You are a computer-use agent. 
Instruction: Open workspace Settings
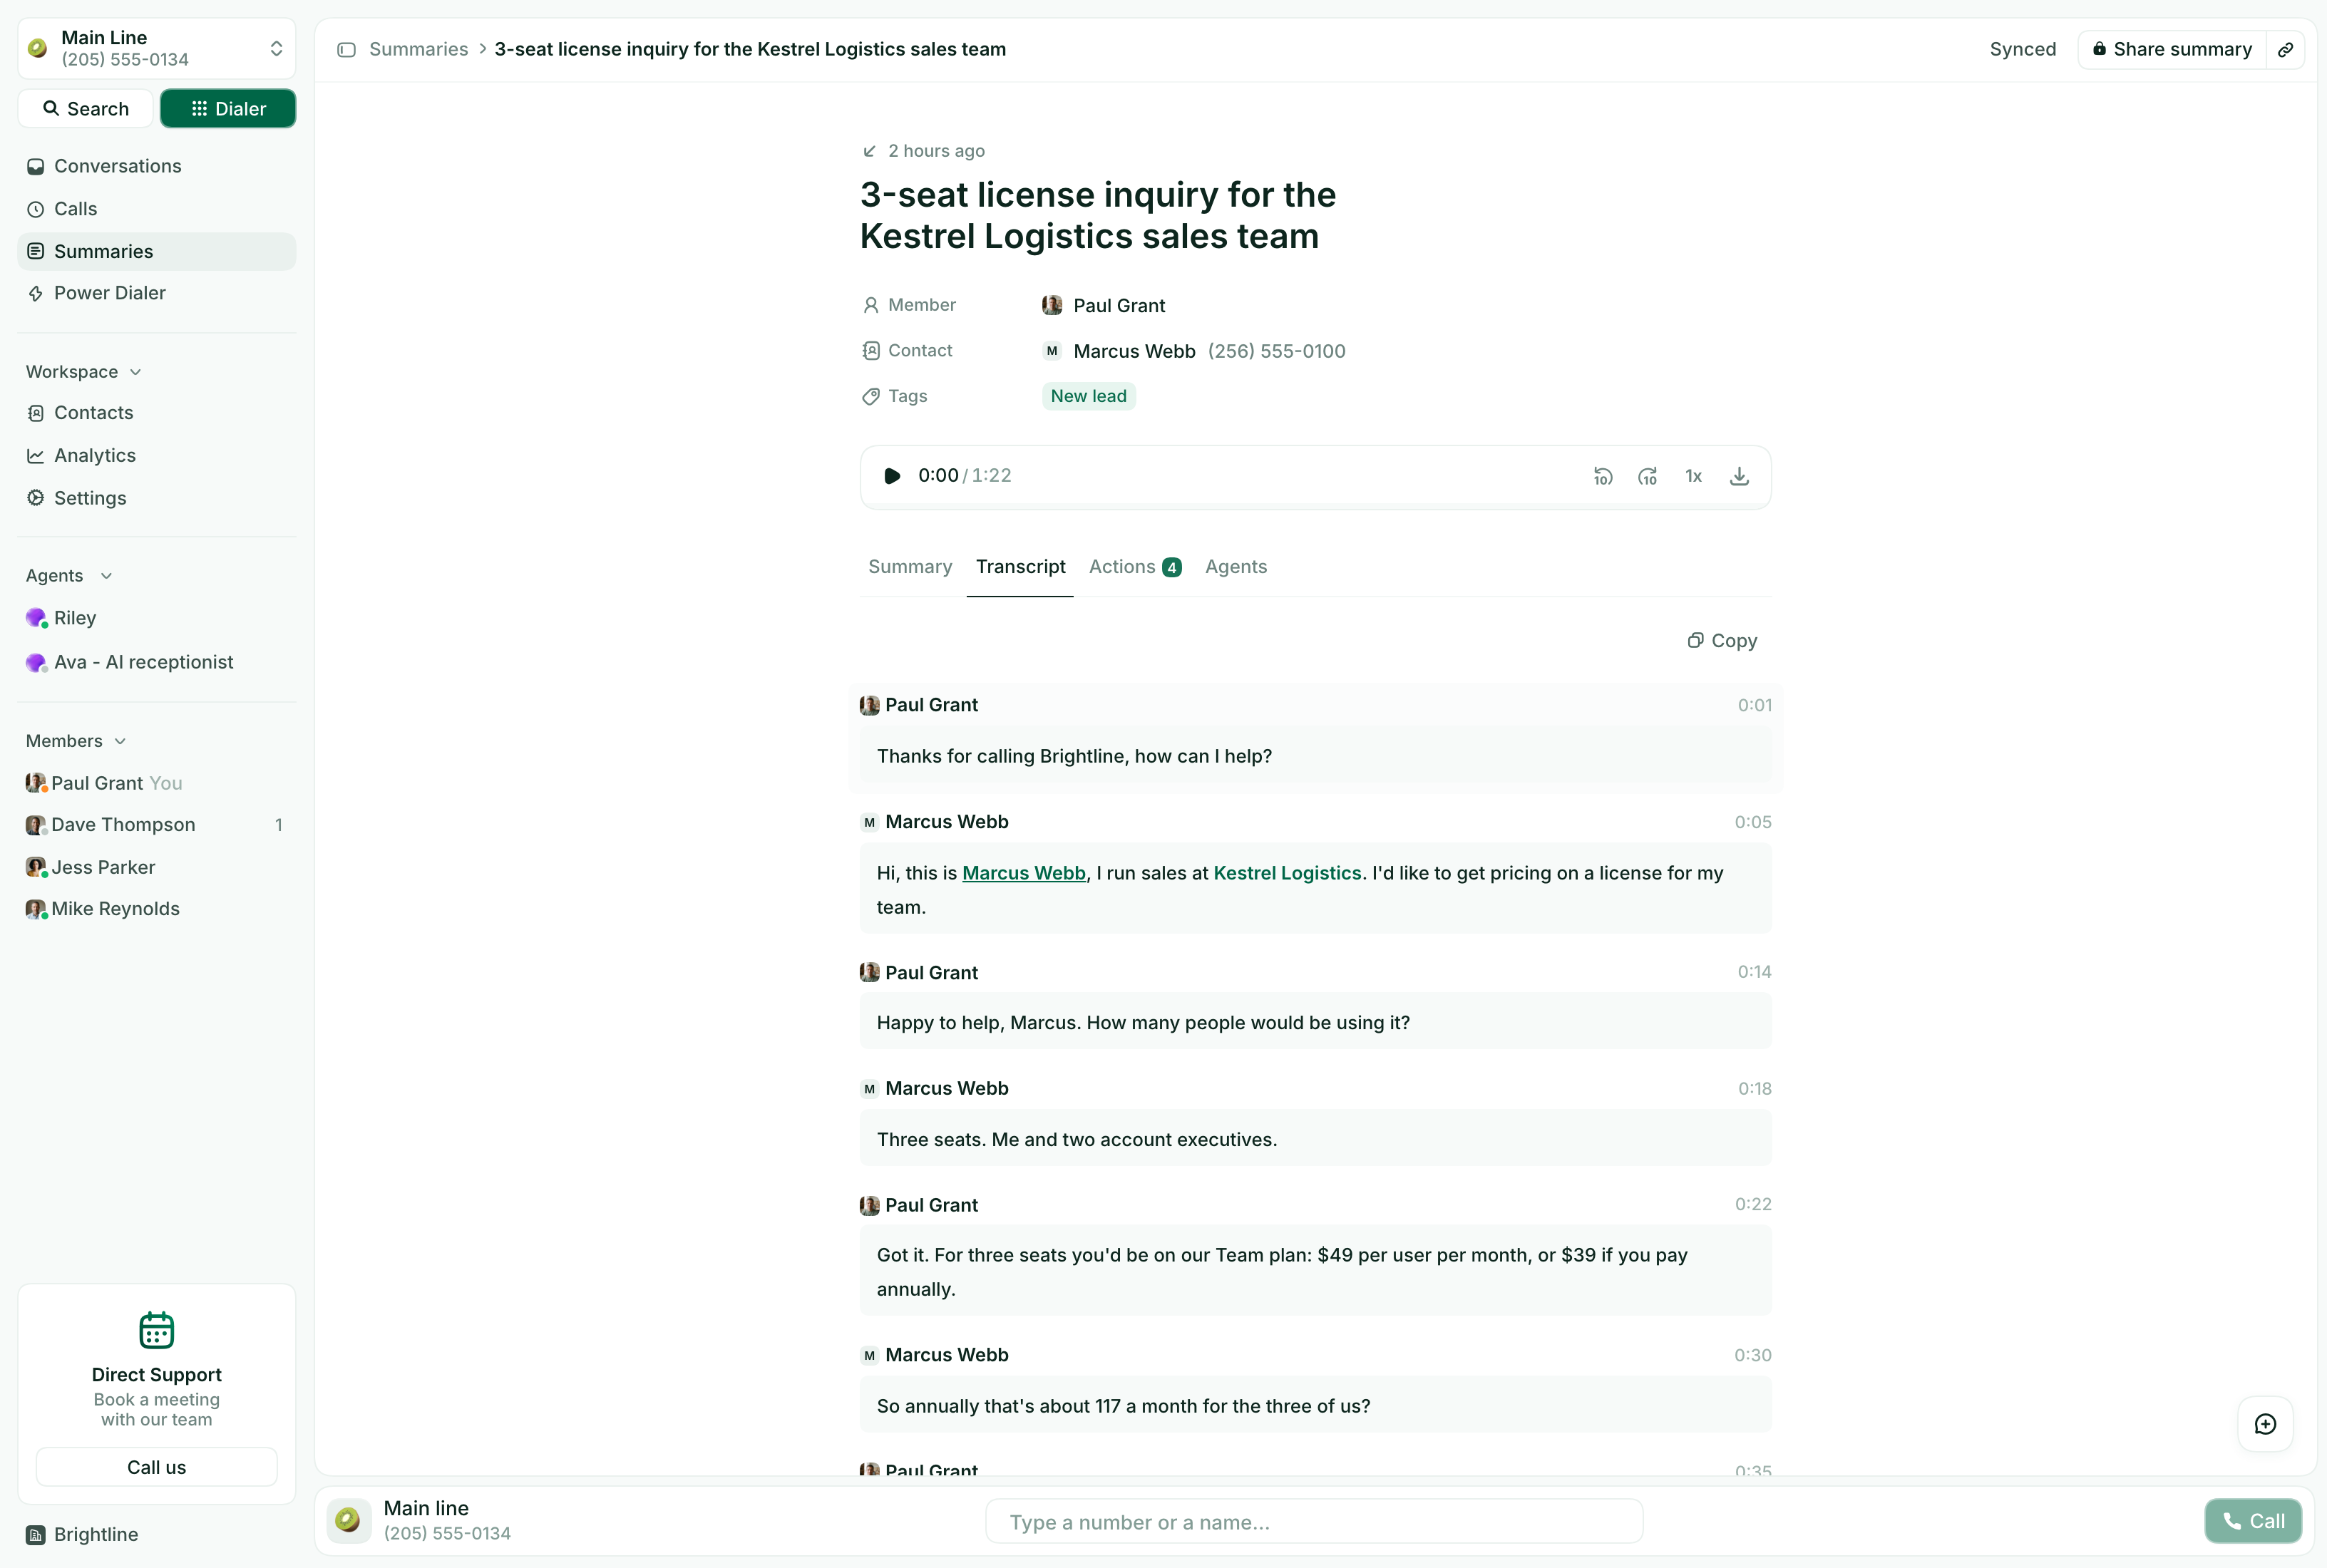157,498
